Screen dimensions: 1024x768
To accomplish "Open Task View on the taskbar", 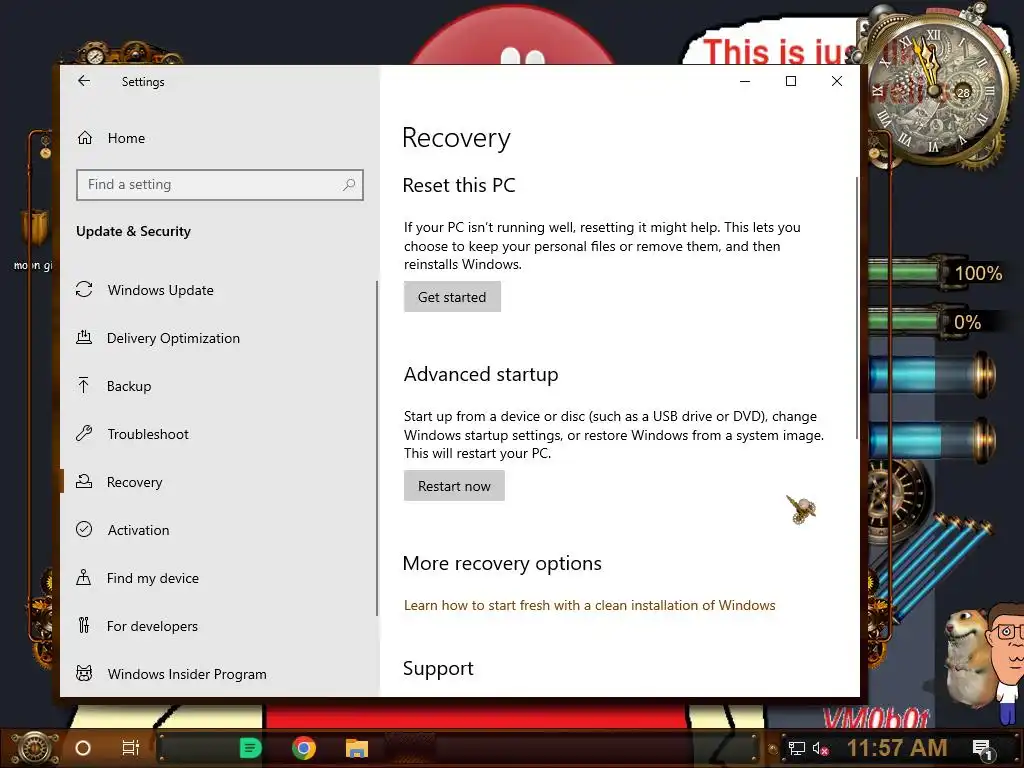I will [131, 748].
